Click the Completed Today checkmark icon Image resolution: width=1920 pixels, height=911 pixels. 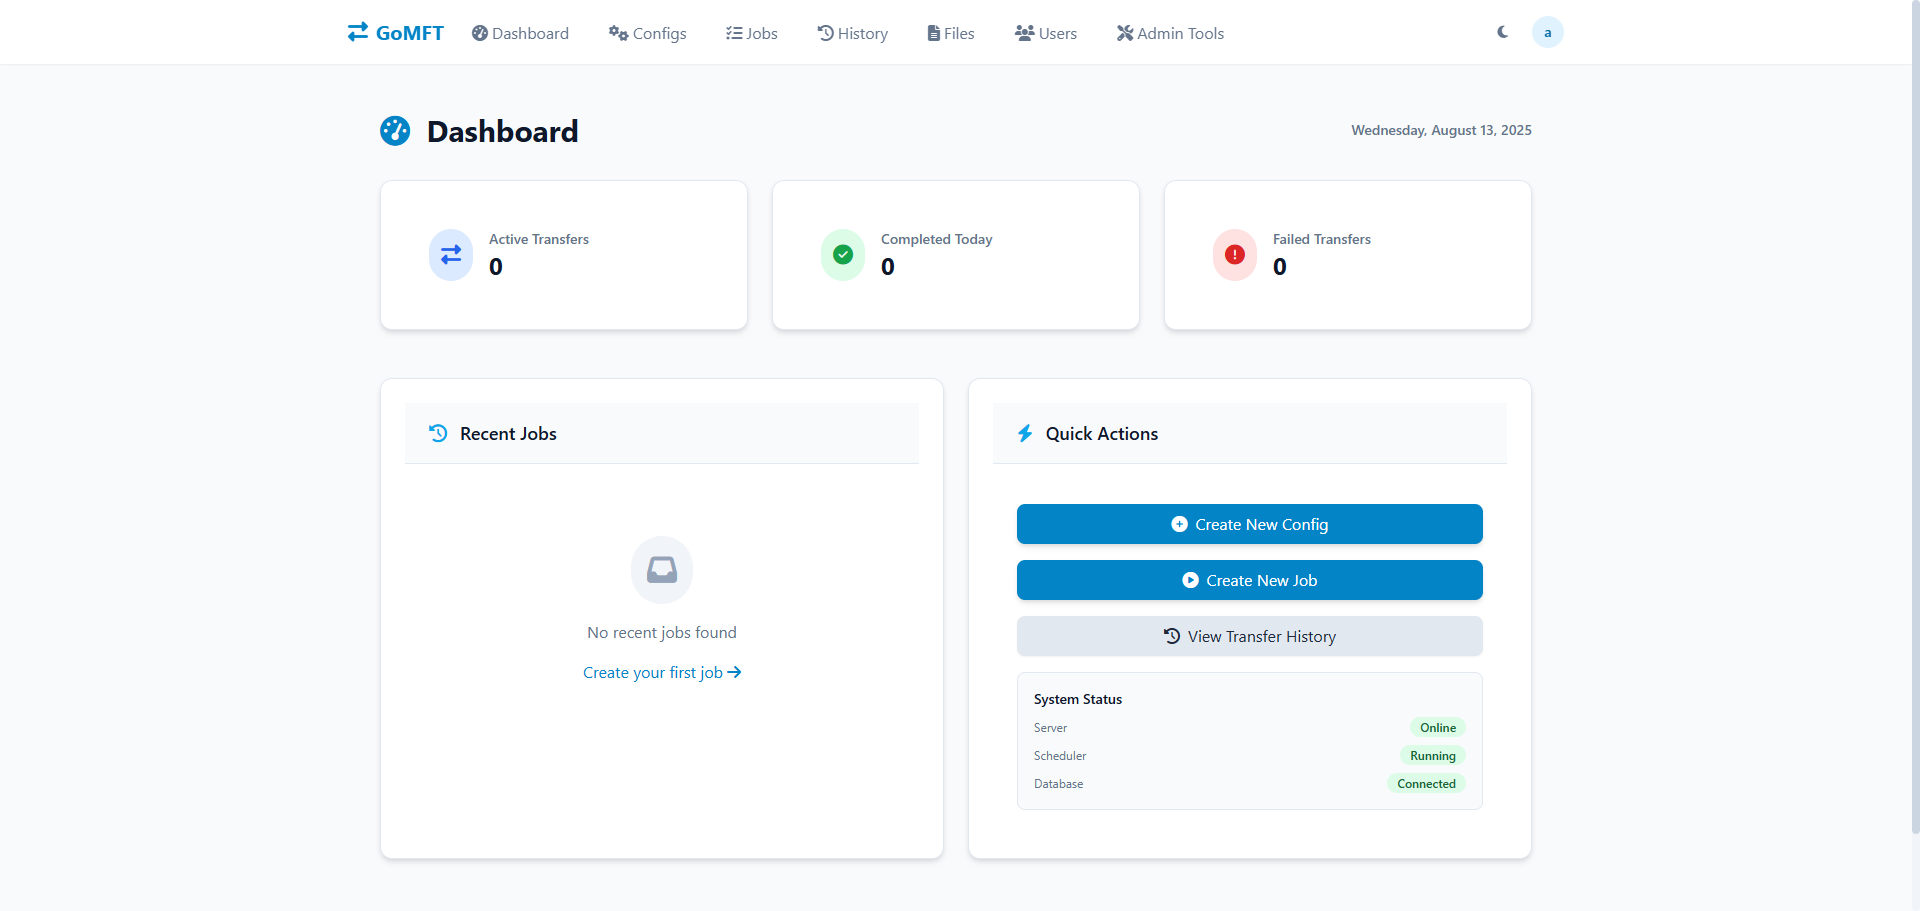[843, 255]
